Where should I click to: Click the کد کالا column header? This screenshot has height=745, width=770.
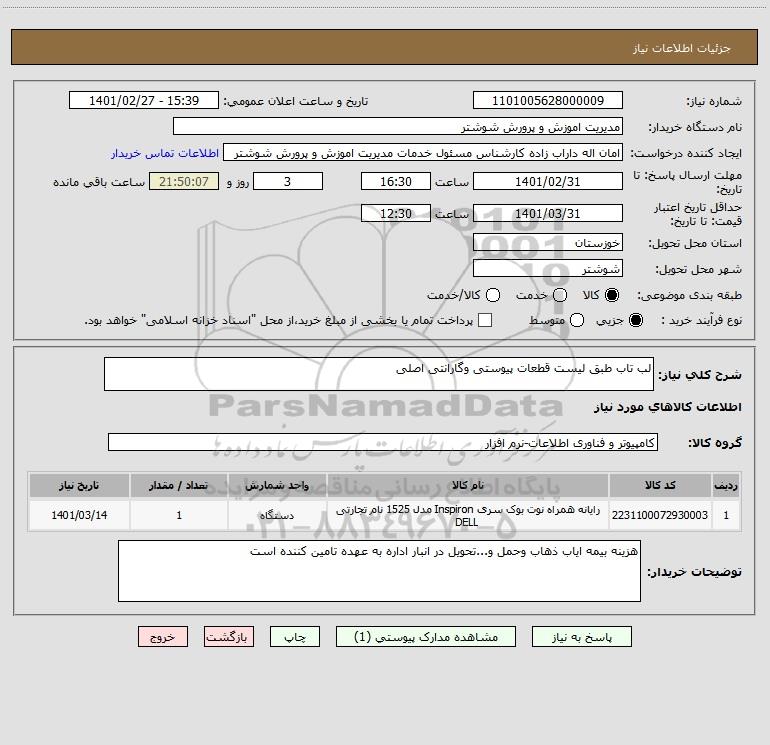660,485
